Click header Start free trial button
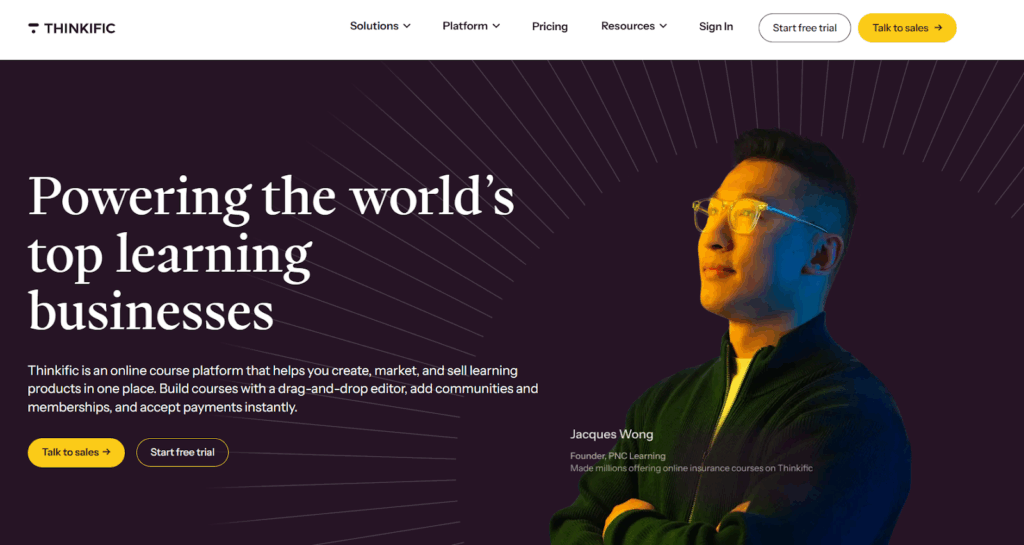 (805, 28)
